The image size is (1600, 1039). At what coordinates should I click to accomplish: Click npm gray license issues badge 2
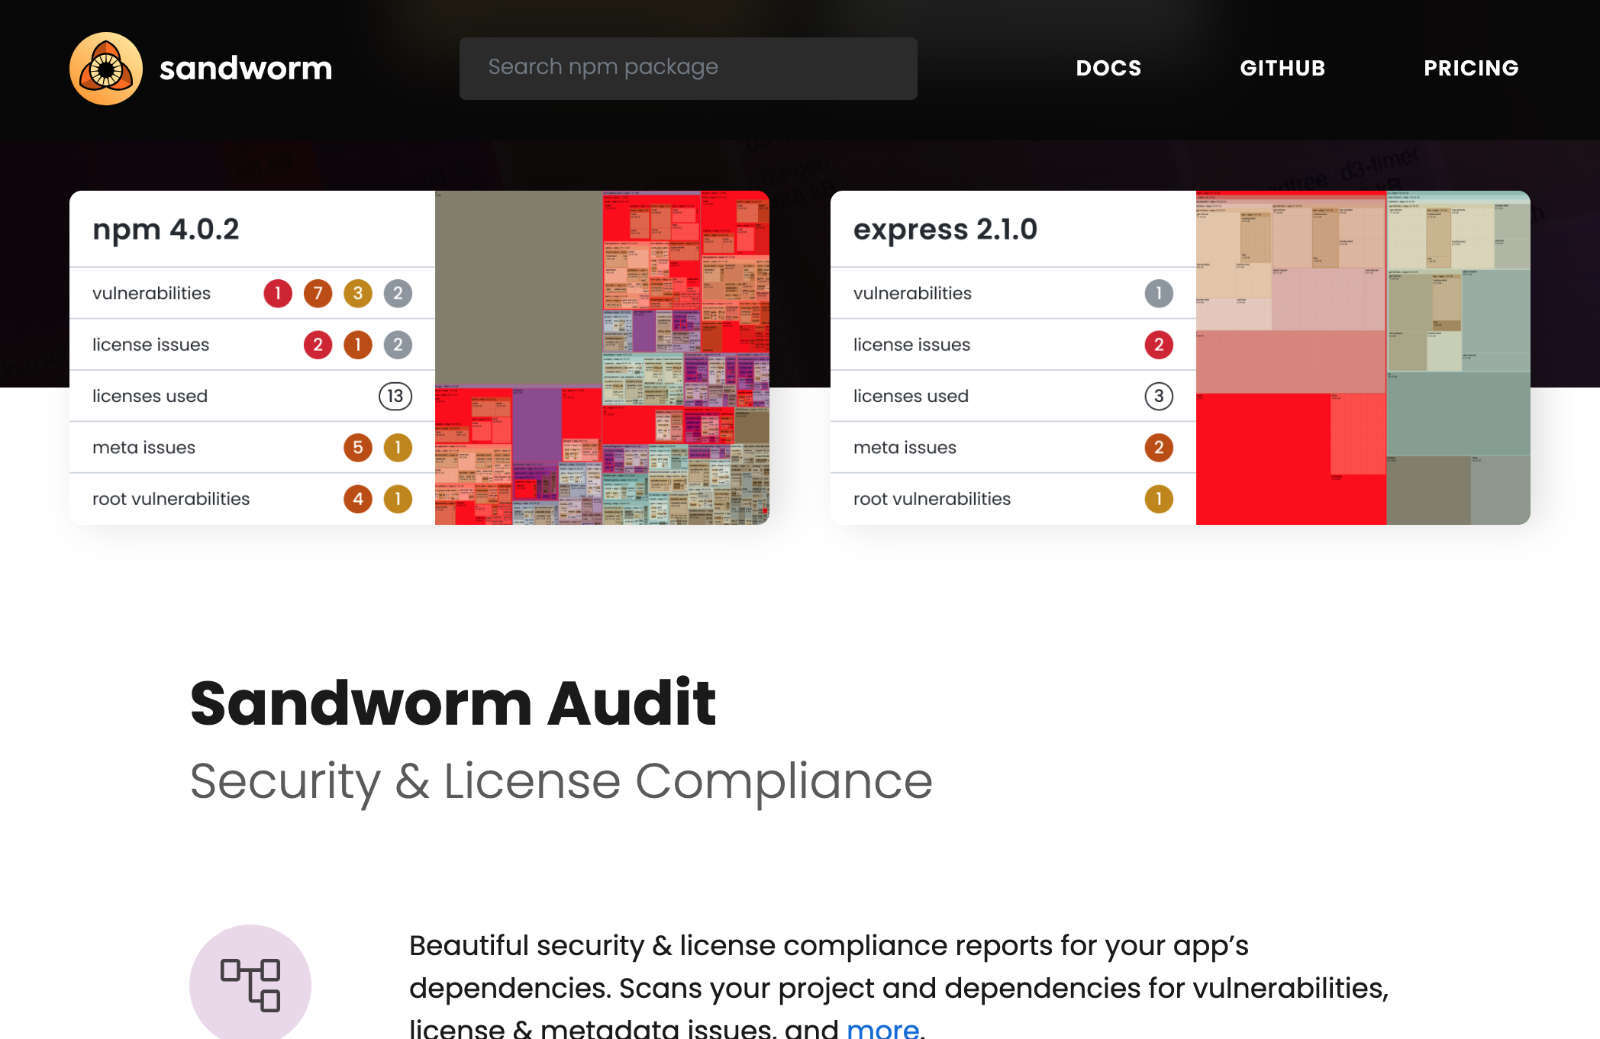398,345
